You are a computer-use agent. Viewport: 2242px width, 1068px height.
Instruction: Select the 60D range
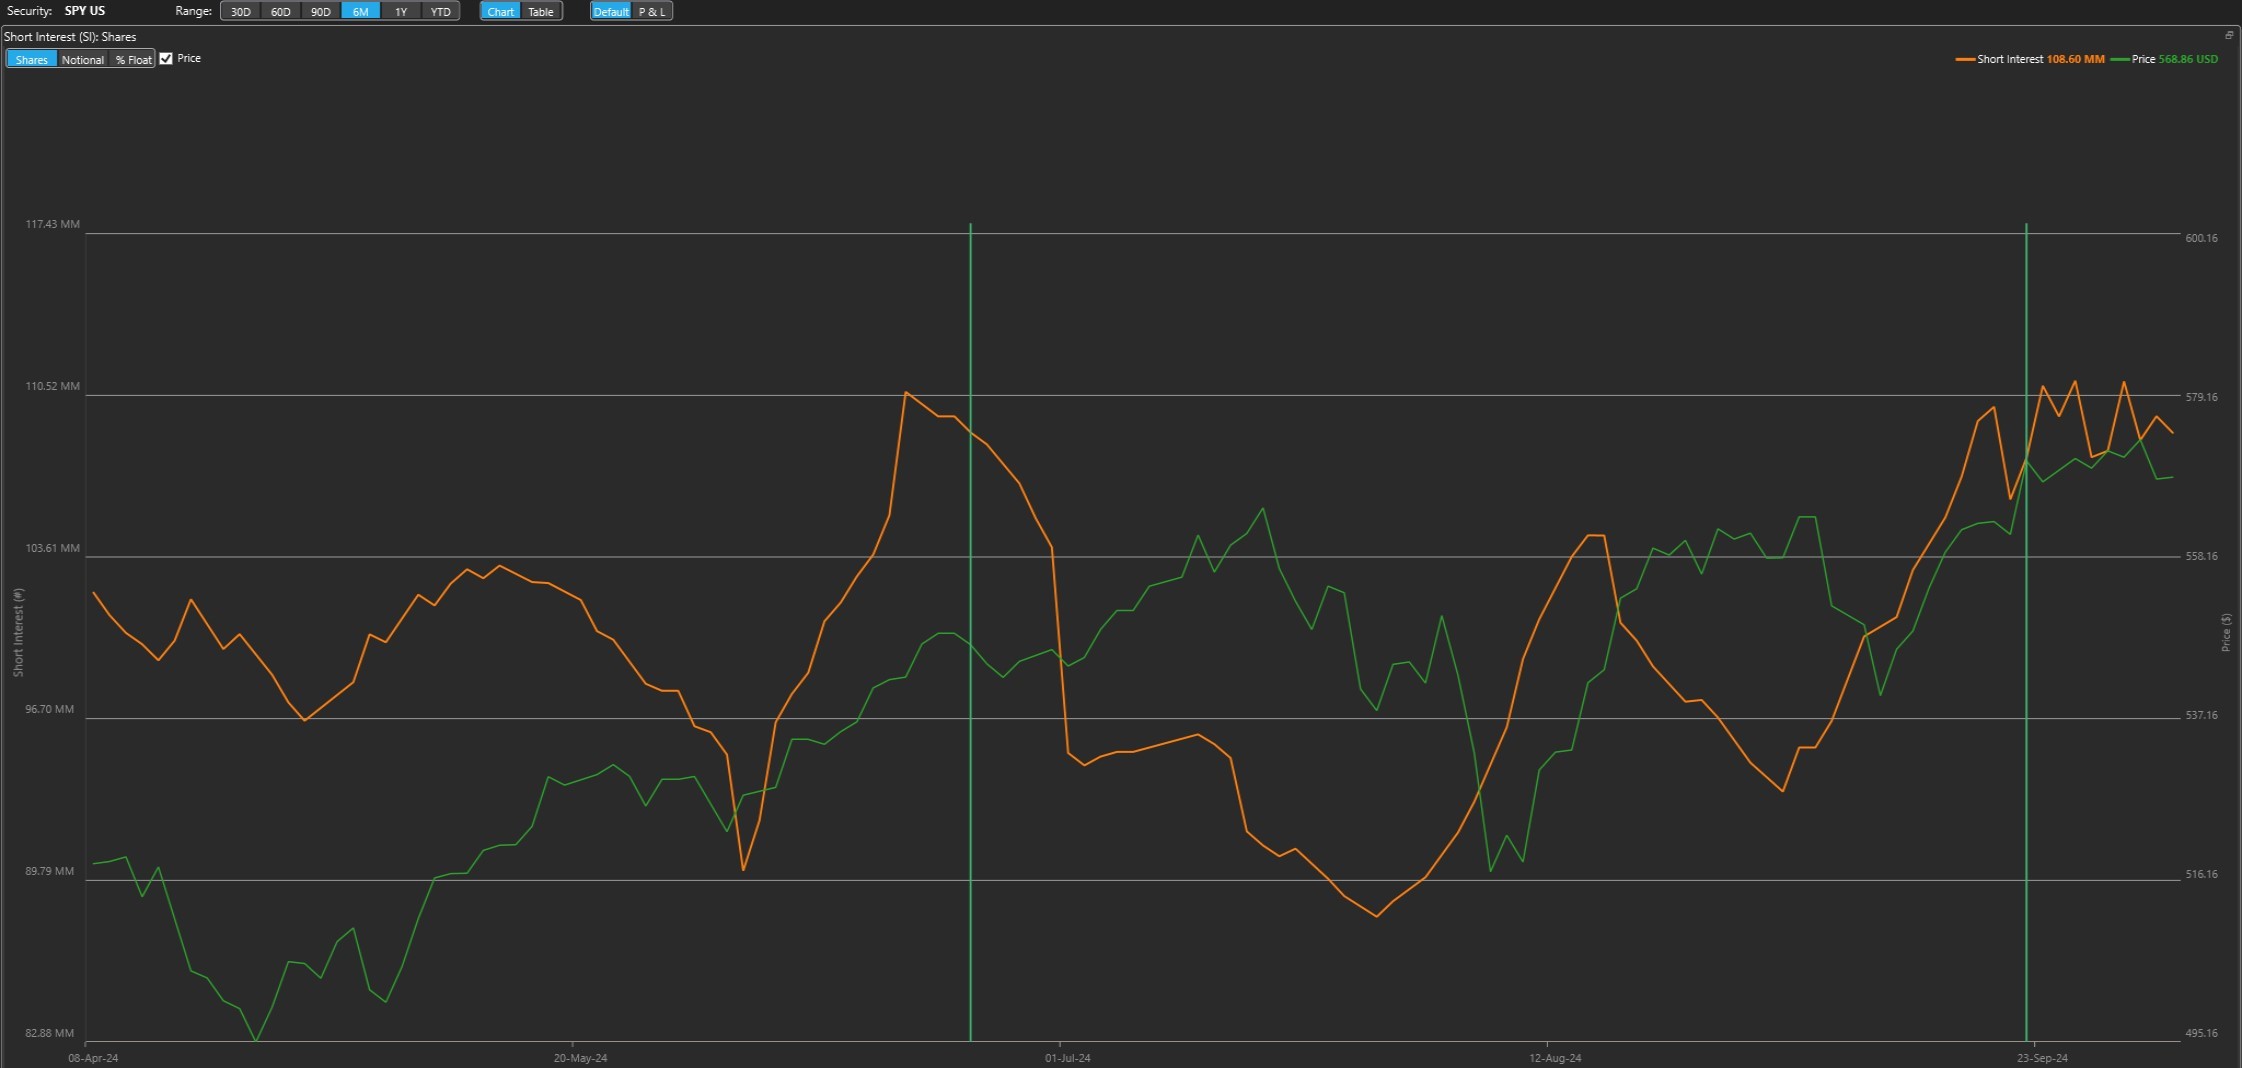281,12
